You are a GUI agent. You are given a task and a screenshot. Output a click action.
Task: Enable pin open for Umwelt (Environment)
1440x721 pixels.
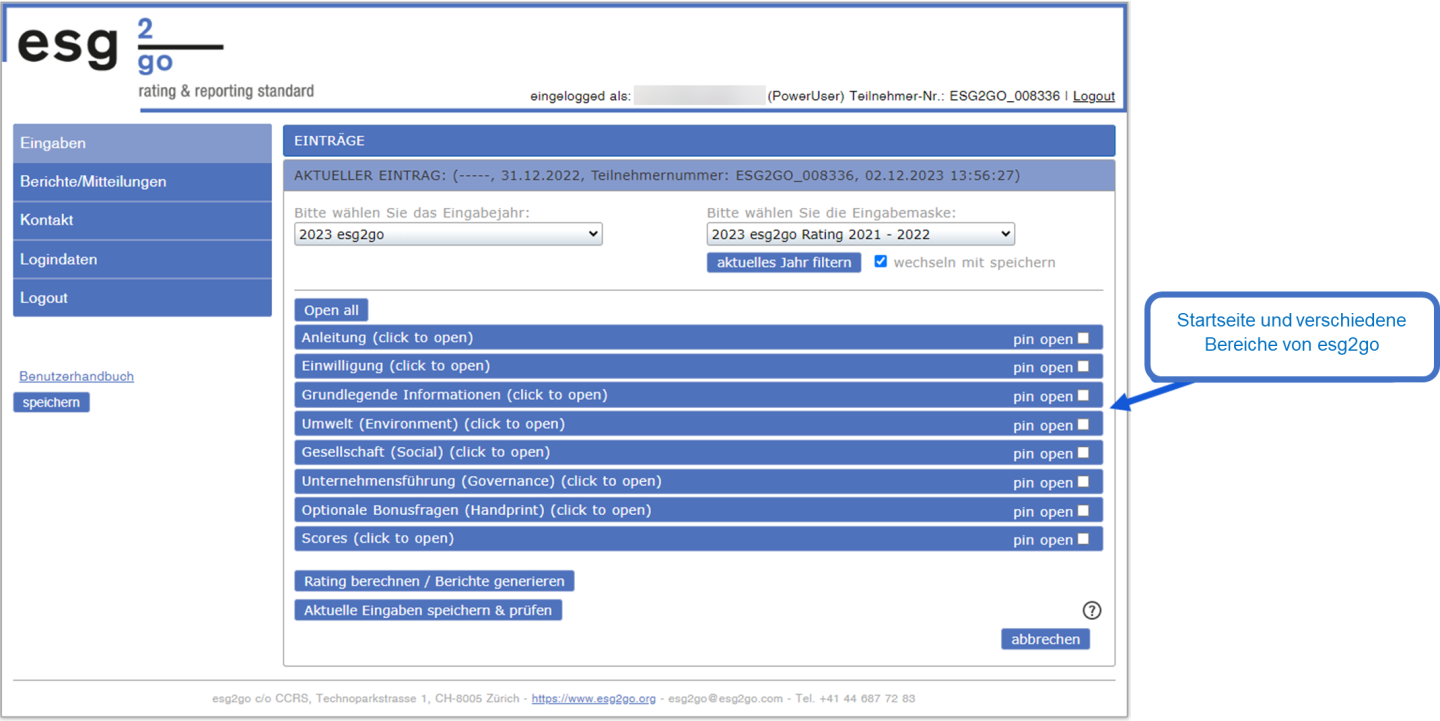point(1083,424)
